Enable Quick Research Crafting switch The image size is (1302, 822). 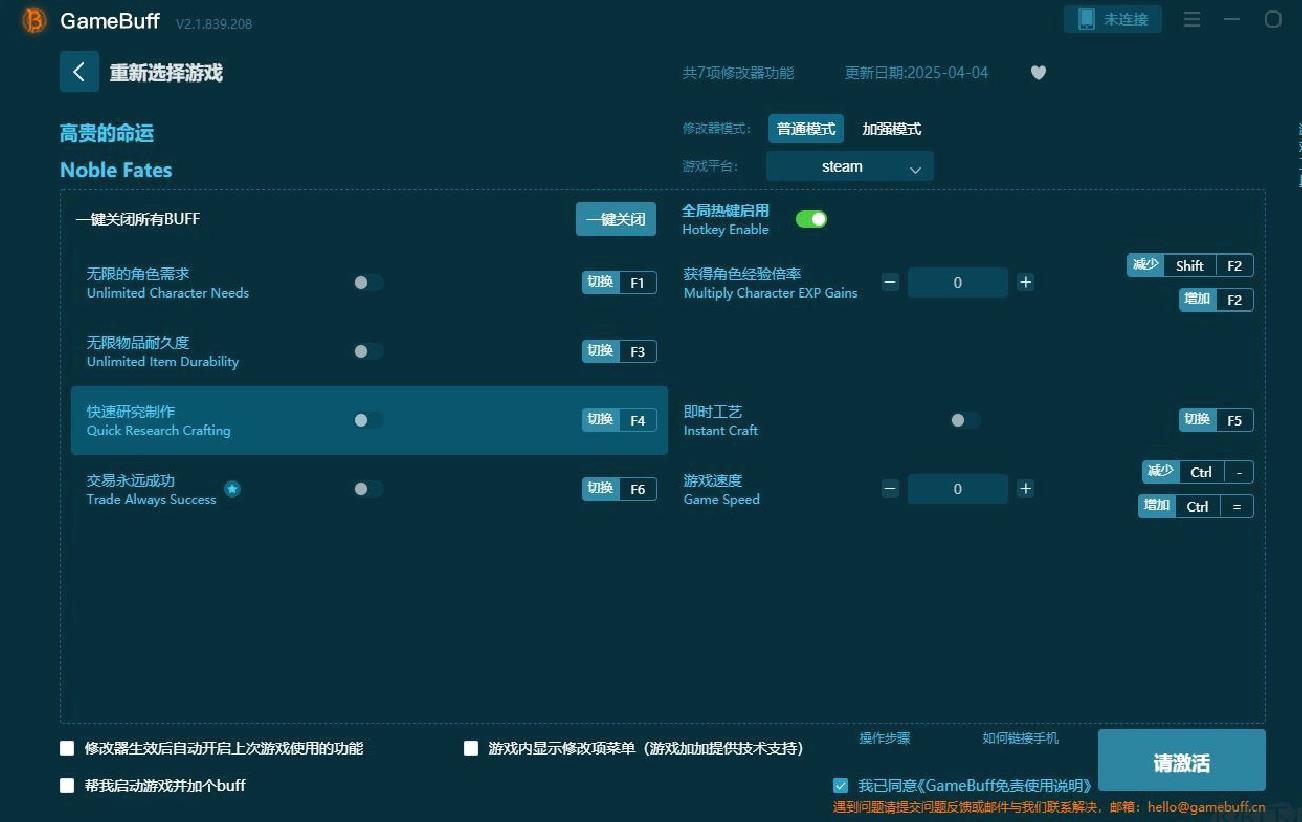pyautogui.click(x=368, y=420)
